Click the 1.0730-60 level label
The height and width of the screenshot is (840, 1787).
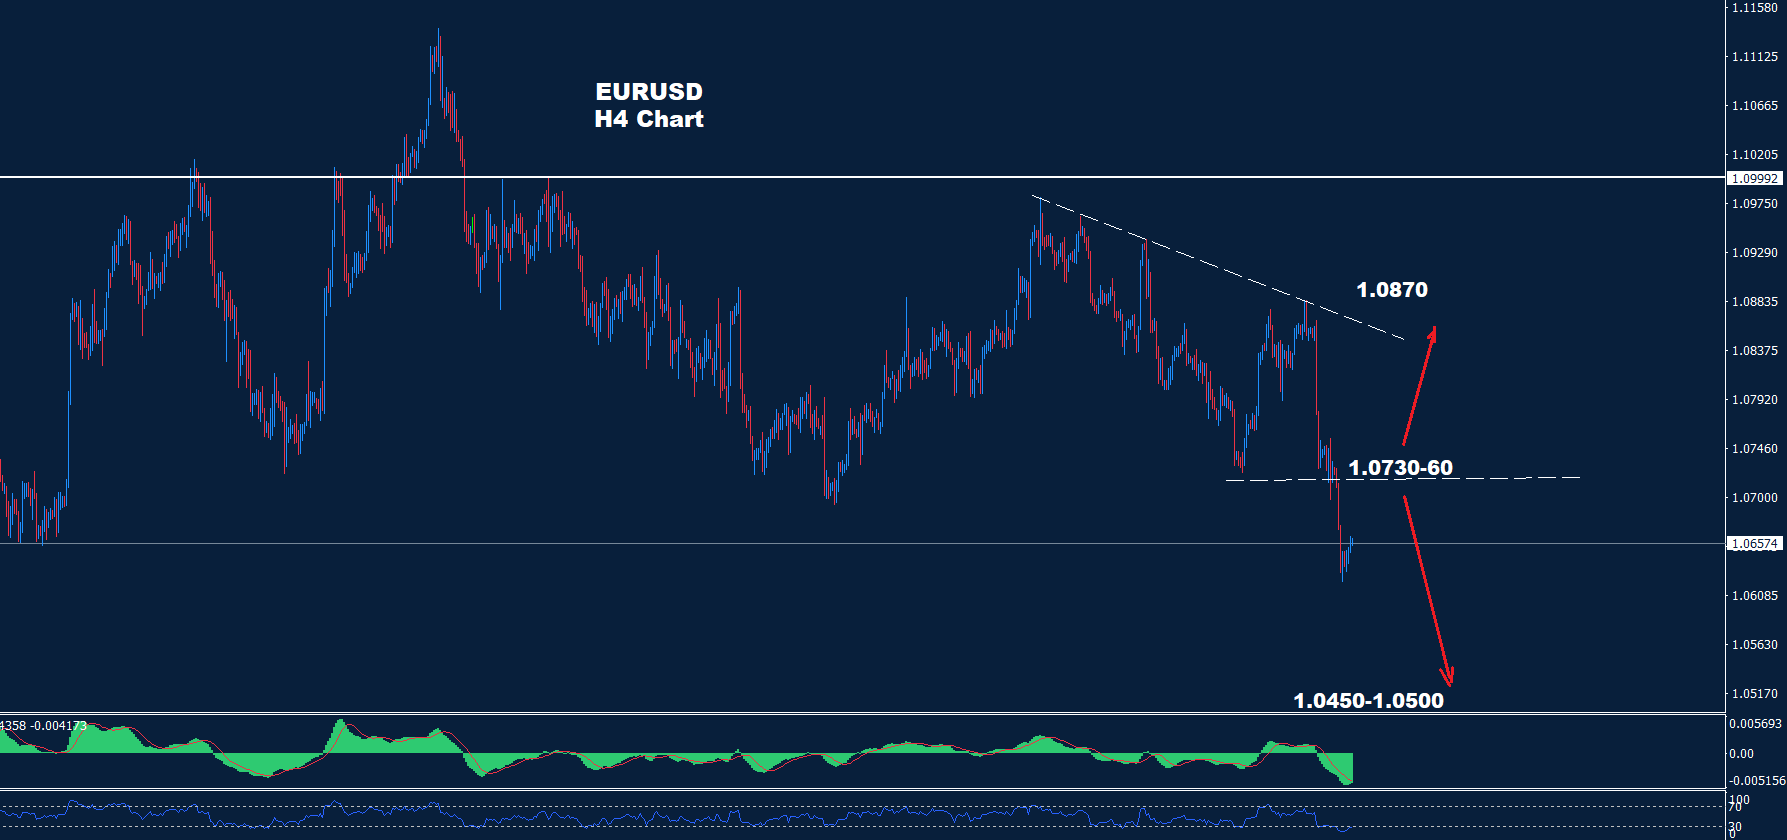click(x=1400, y=468)
